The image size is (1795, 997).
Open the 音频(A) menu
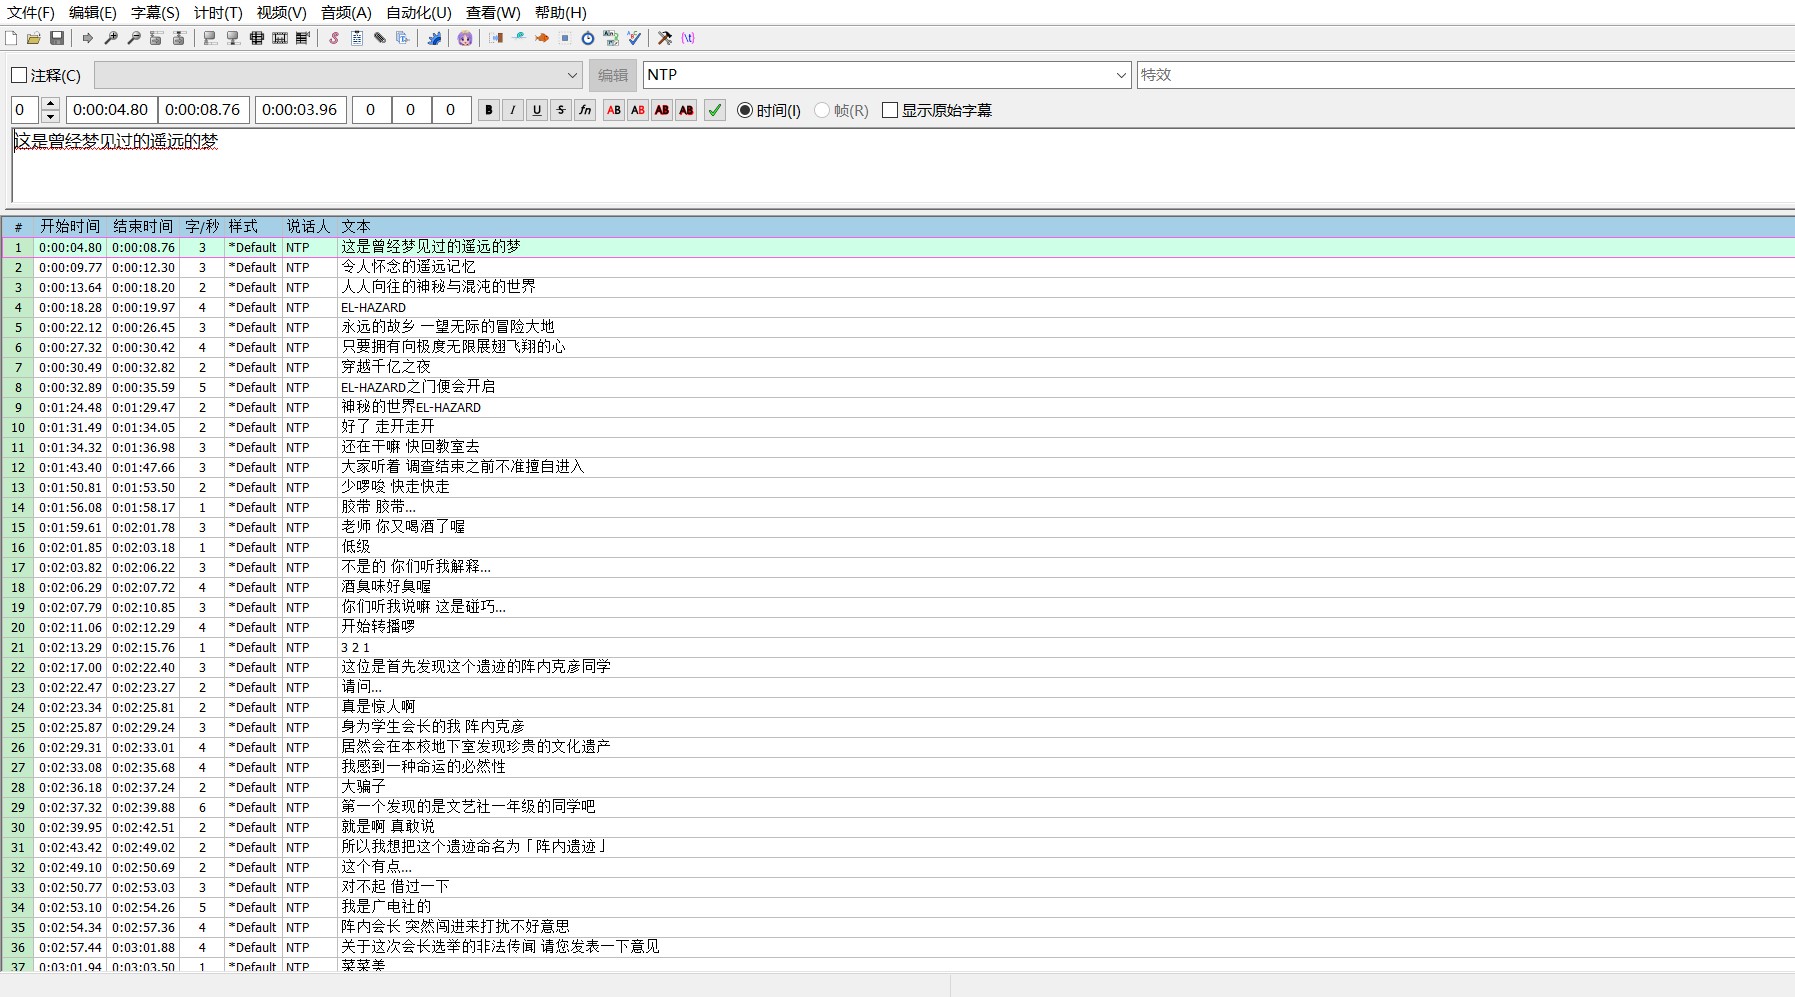346,13
